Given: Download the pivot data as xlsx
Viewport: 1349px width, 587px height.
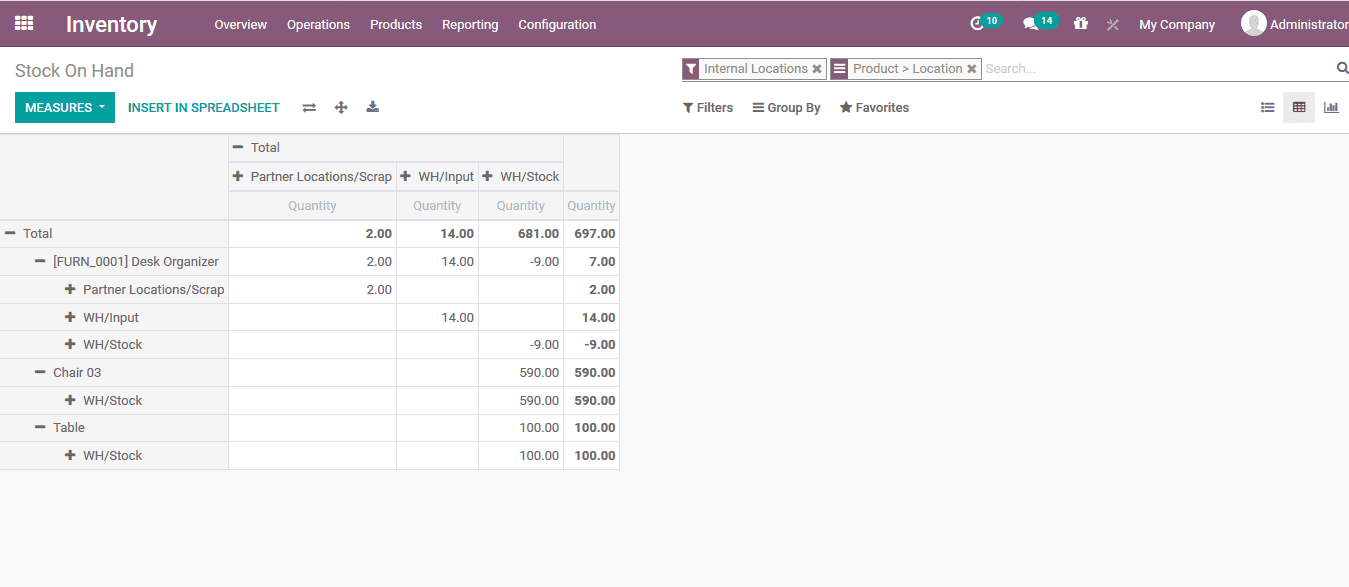Looking at the screenshot, I should tap(372, 107).
